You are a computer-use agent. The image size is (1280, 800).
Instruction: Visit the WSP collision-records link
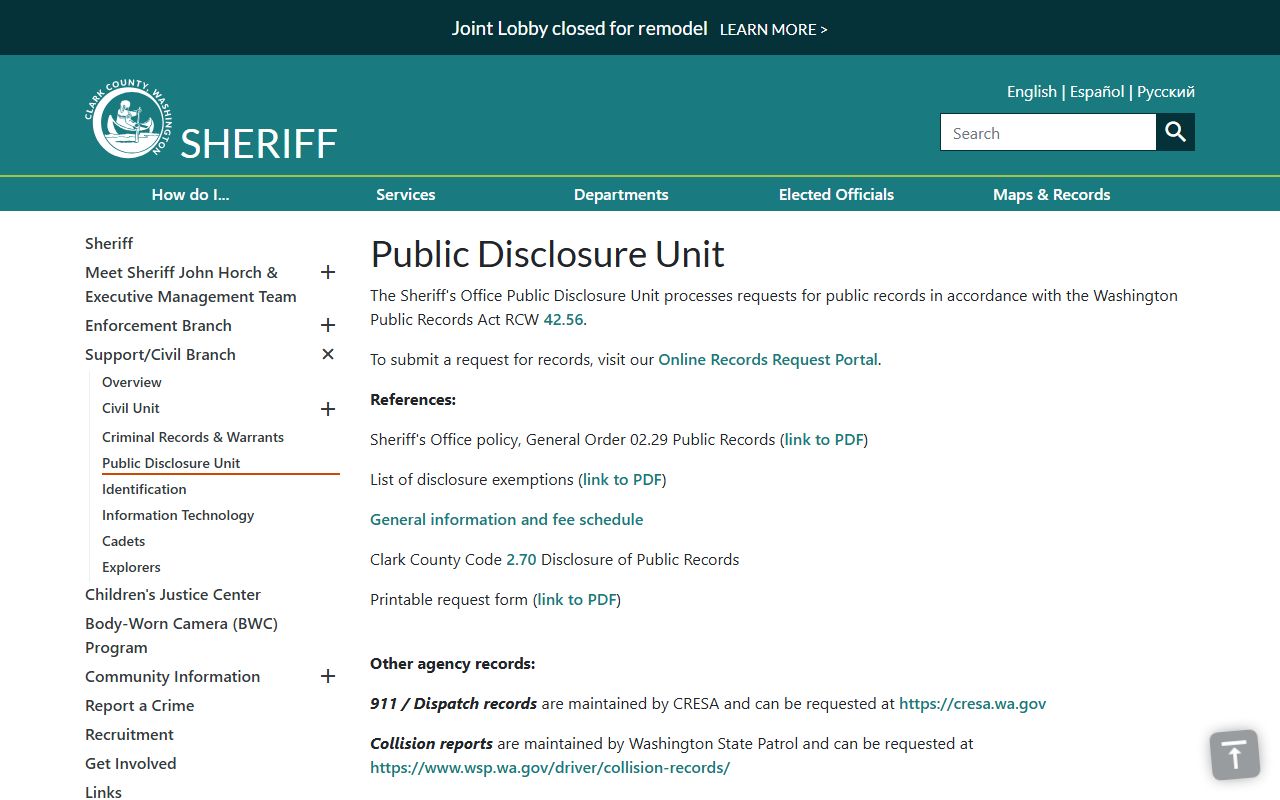(x=550, y=767)
